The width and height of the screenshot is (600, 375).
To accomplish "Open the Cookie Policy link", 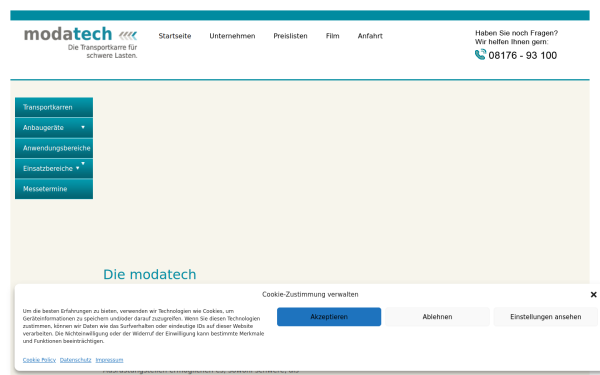I will coord(39,360).
